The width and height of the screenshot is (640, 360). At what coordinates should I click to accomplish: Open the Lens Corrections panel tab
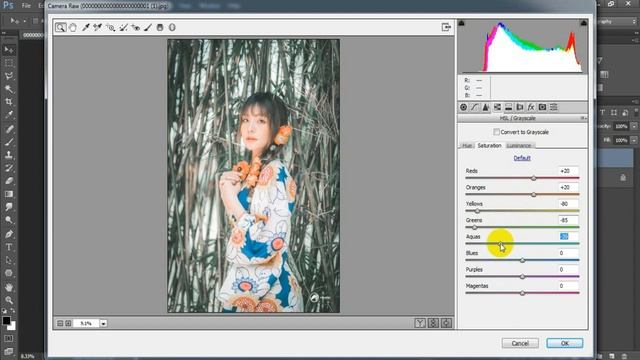[x=520, y=107]
